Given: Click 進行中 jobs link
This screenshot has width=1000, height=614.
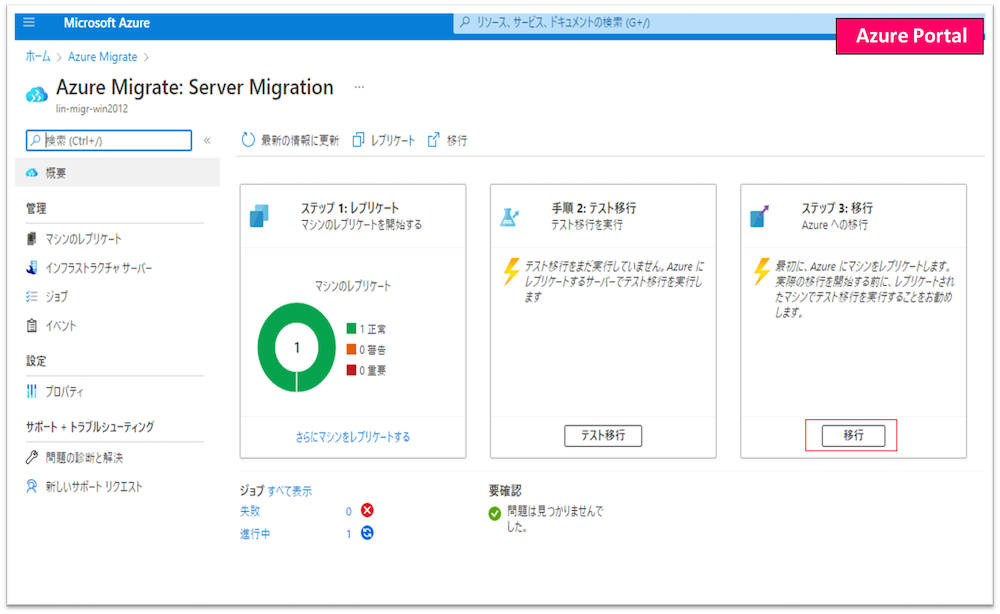Looking at the screenshot, I should click(255, 534).
